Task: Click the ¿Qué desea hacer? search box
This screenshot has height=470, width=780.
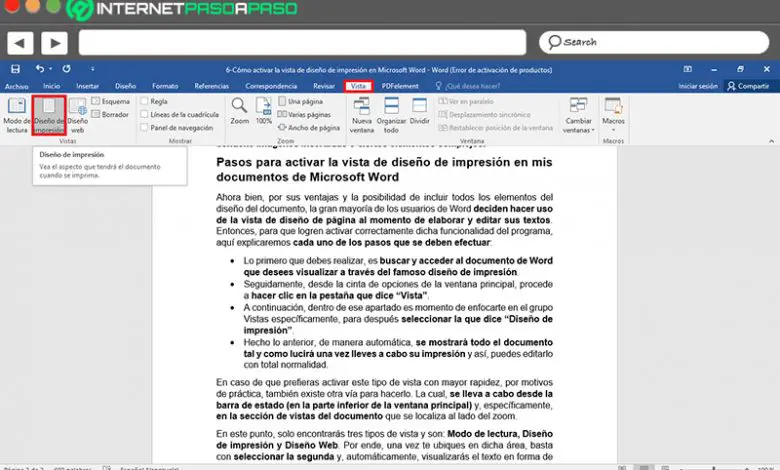Action: (x=468, y=86)
